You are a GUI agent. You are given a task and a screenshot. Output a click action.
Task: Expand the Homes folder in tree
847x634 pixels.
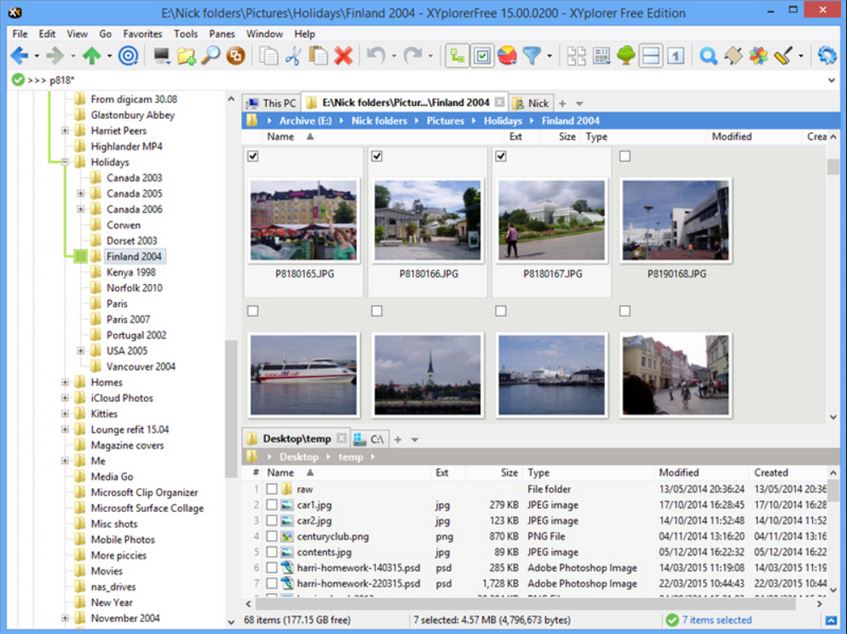click(65, 382)
